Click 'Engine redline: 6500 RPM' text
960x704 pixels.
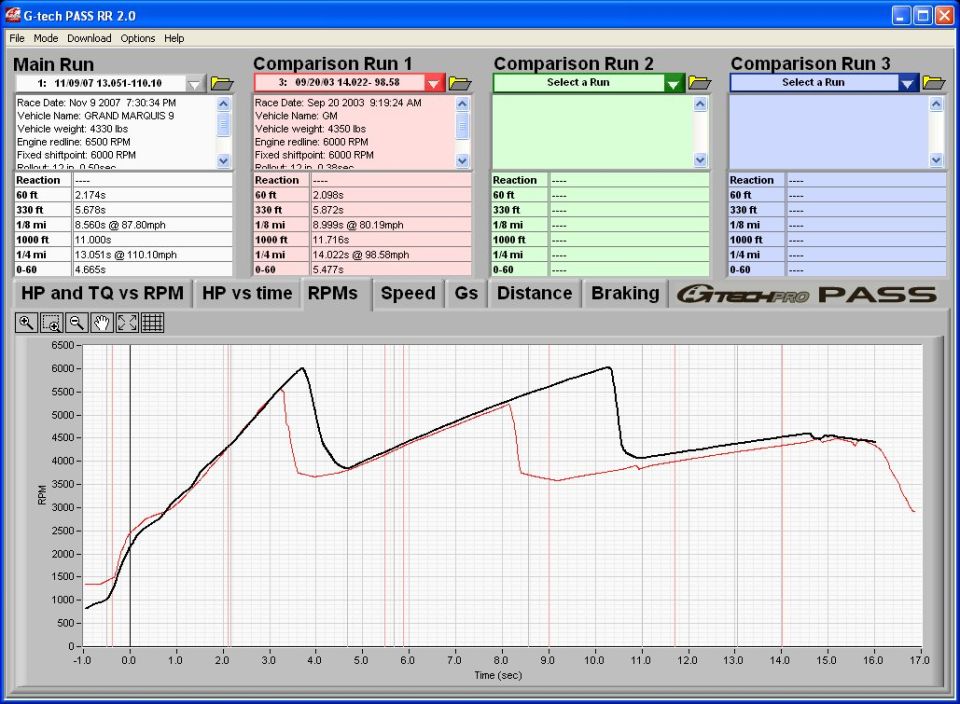coord(74,142)
